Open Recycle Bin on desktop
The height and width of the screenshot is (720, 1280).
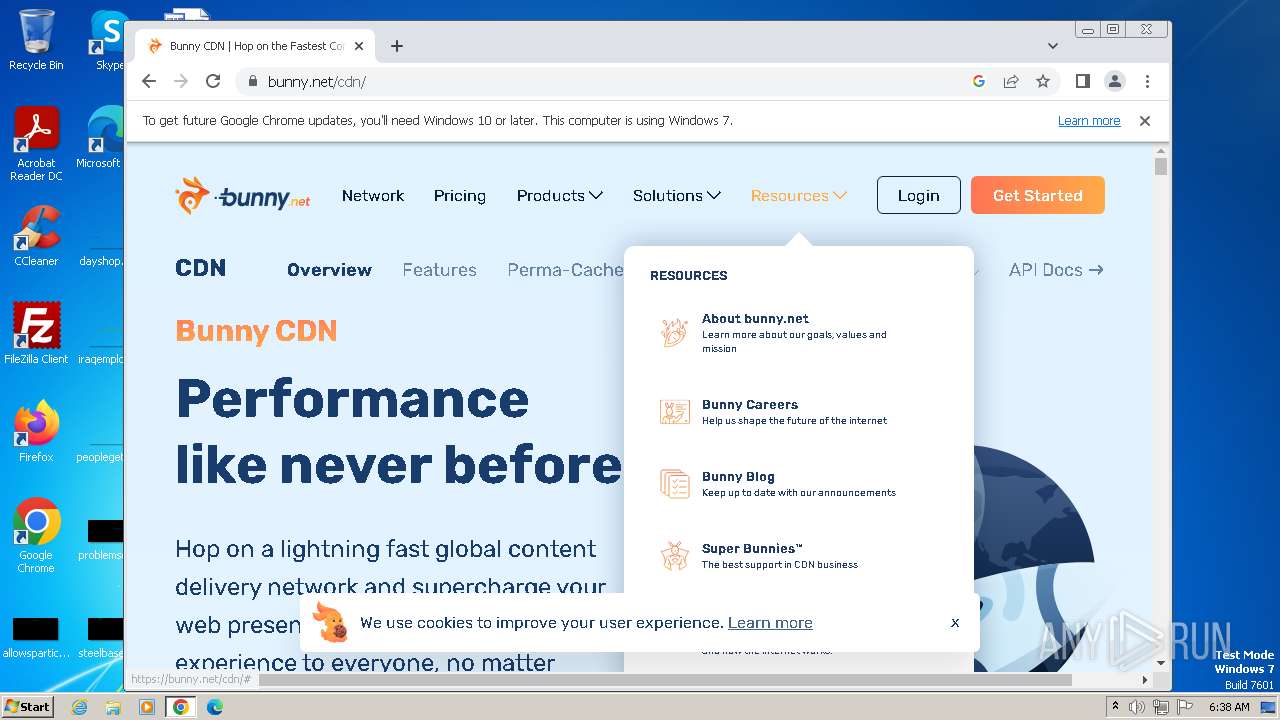point(36,40)
